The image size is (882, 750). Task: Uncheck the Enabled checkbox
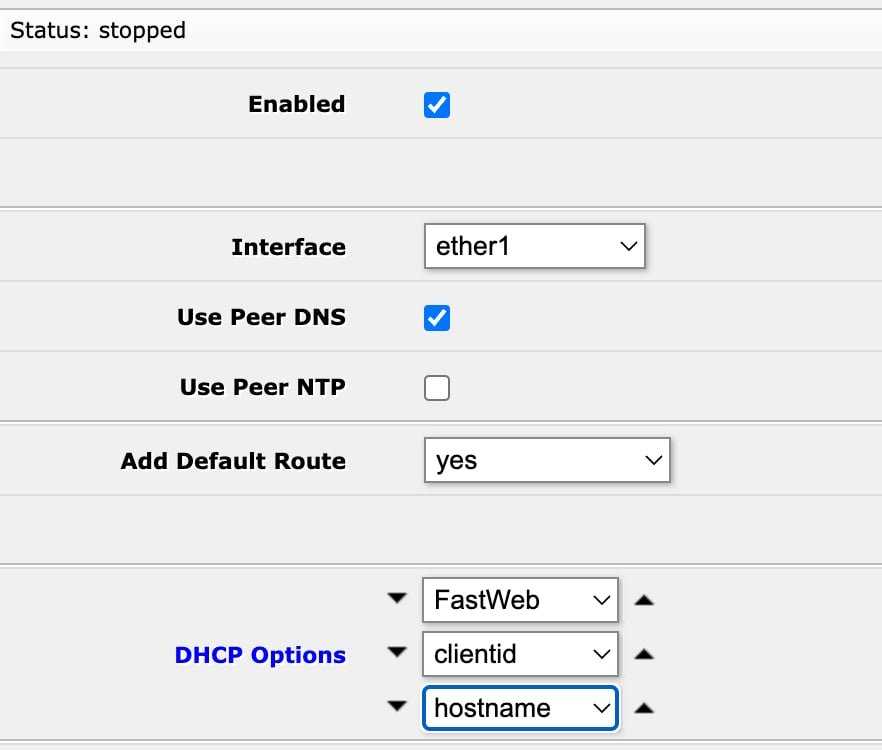click(x=437, y=105)
